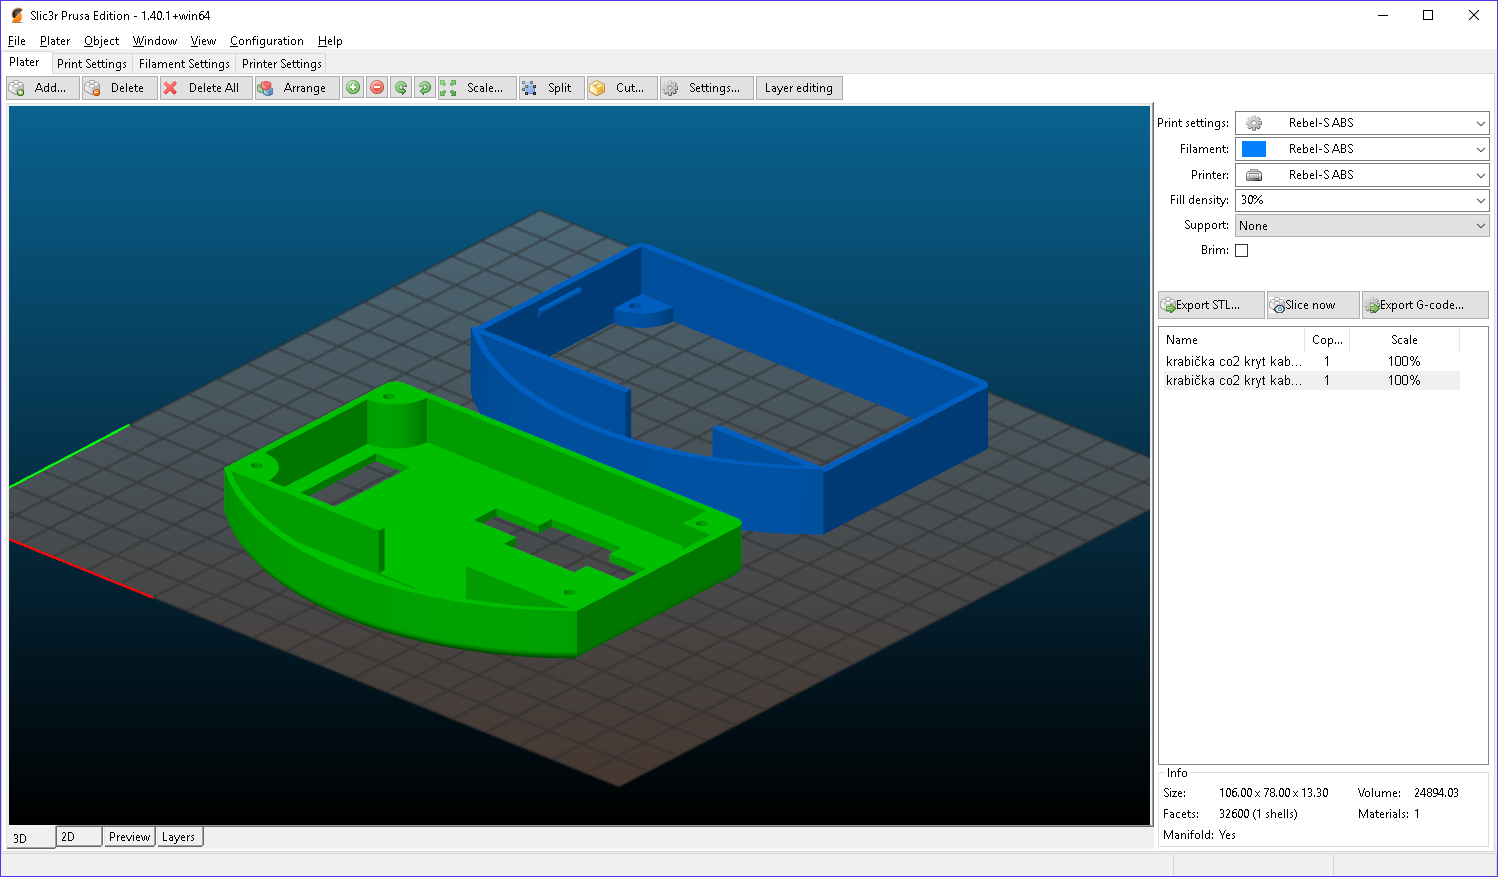The width and height of the screenshot is (1498, 877).
Task: Click Export G-code button
Action: coord(1424,305)
